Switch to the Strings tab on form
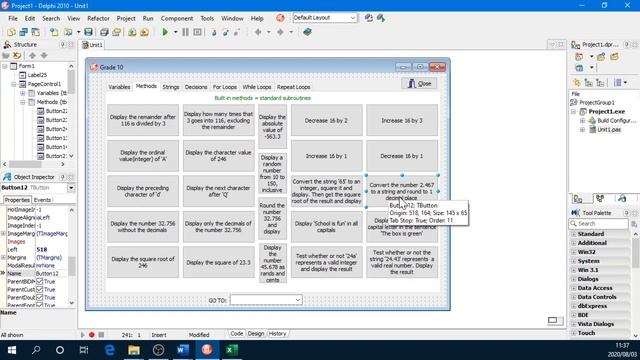The height and width of the screenshot is (360, 640). click(x=171, y=87)
